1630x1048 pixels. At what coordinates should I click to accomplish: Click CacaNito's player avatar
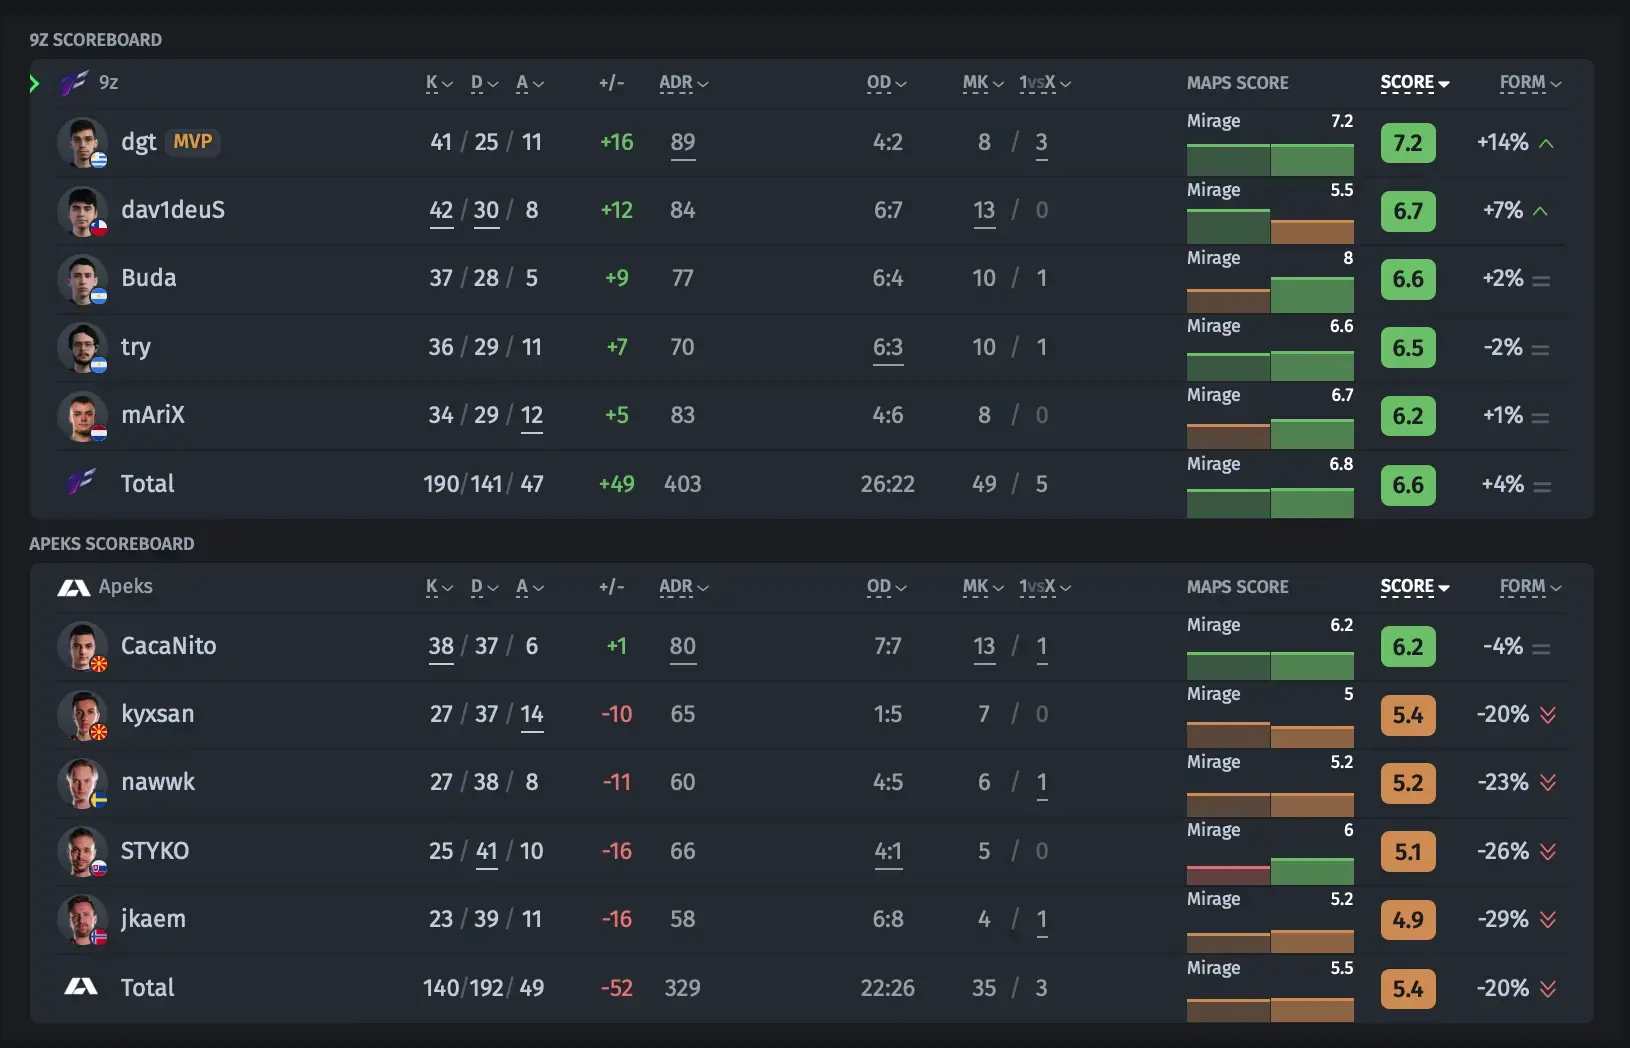(x=82, y=646)
